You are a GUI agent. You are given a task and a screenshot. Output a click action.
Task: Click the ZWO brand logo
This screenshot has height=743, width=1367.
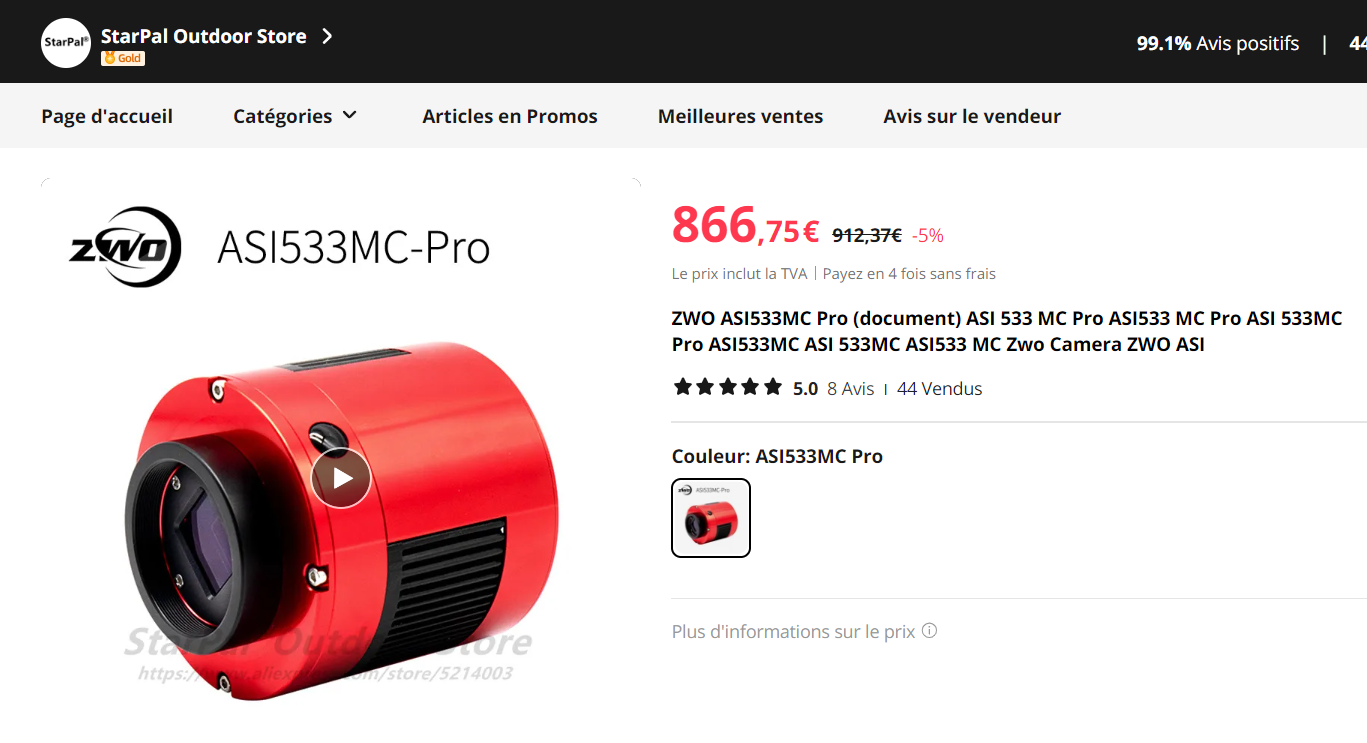[125, 247]
